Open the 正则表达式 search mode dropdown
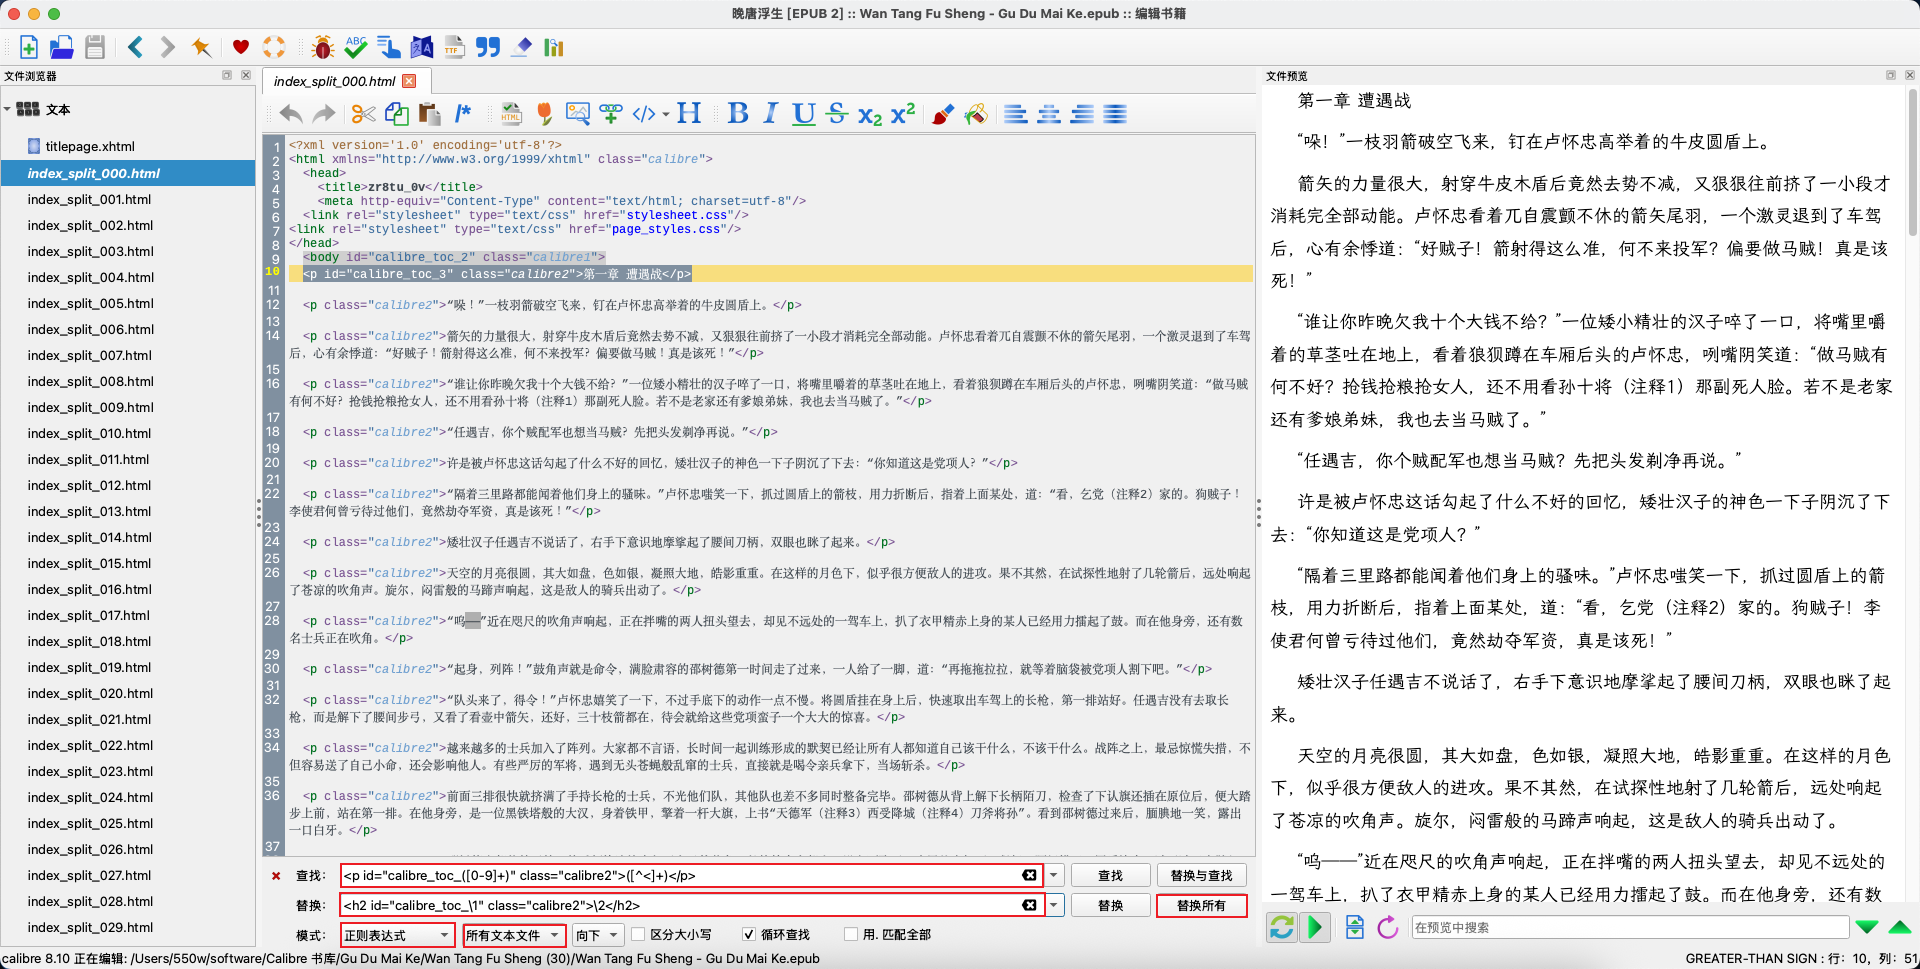 [397, 935]
